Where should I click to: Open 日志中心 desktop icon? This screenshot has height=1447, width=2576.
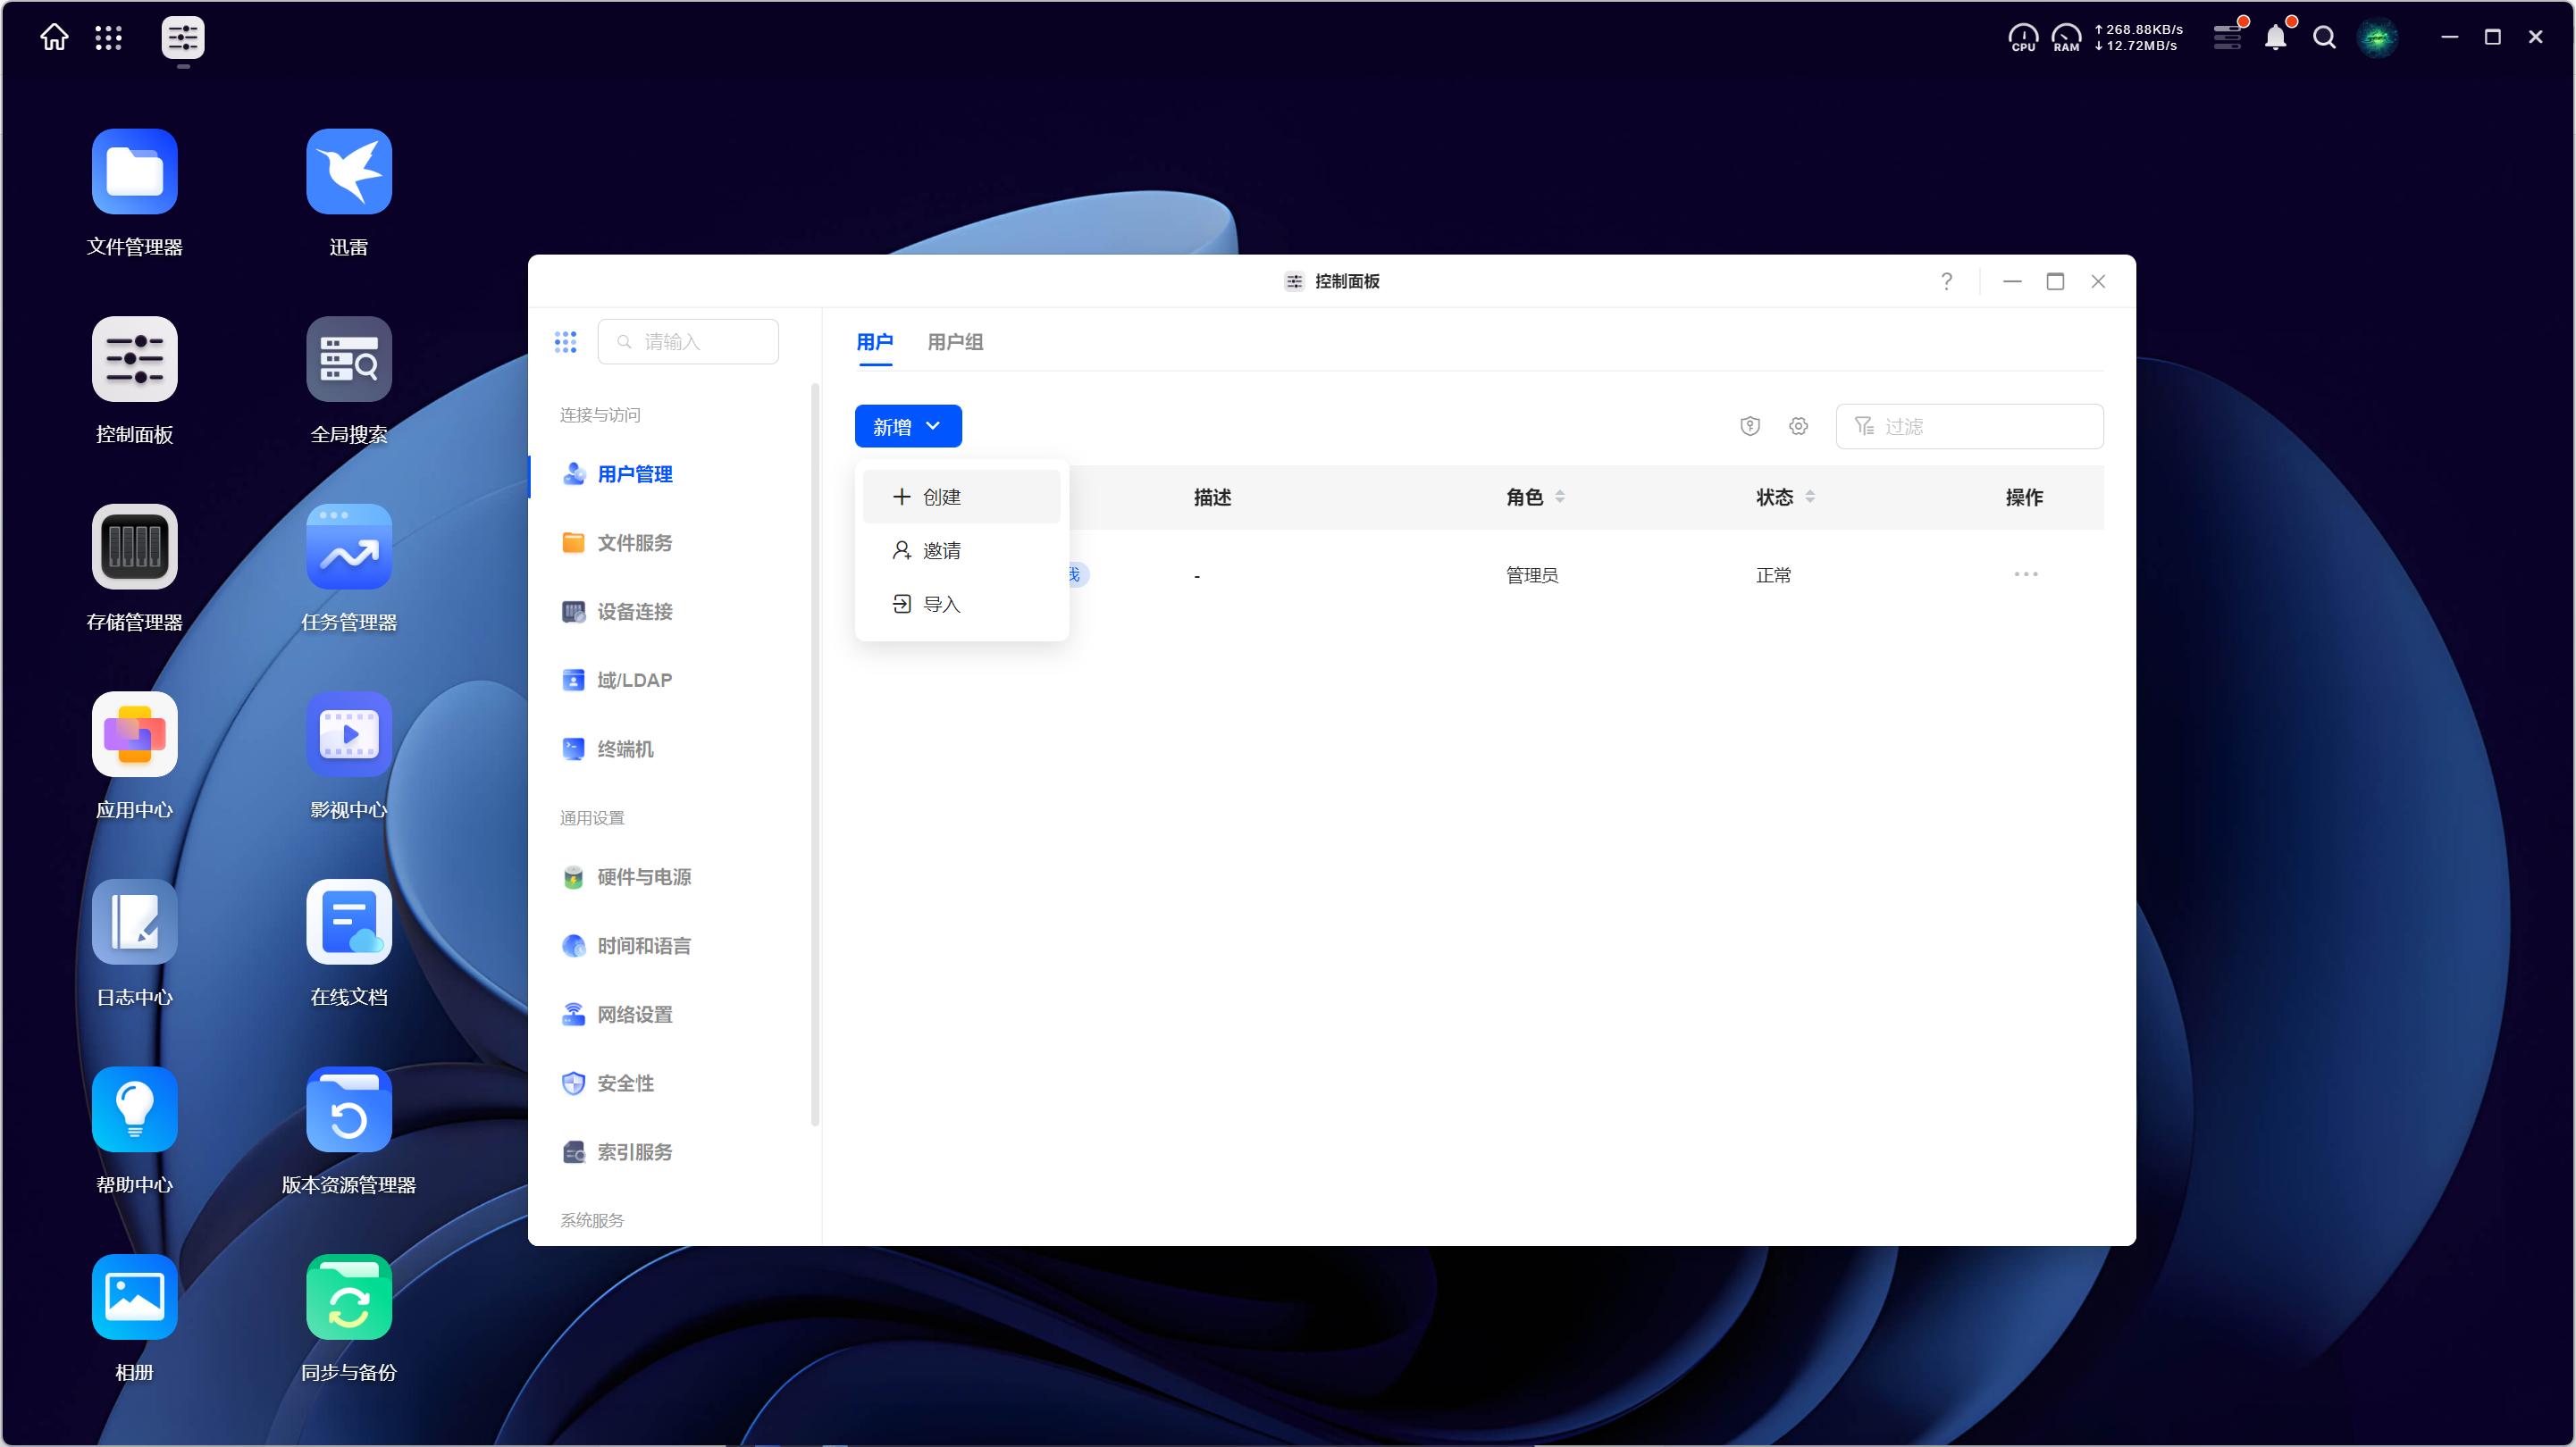click(x=134, y=922)
